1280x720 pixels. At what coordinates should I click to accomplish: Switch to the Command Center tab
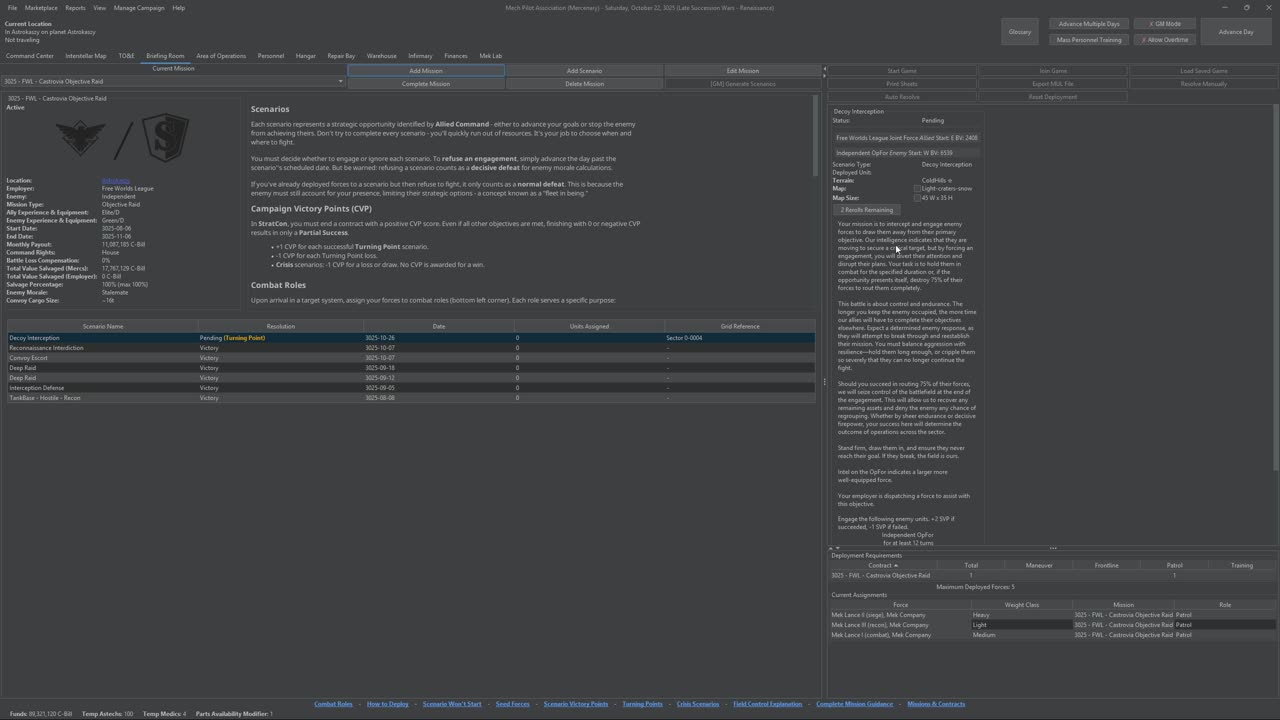point(30,56)
